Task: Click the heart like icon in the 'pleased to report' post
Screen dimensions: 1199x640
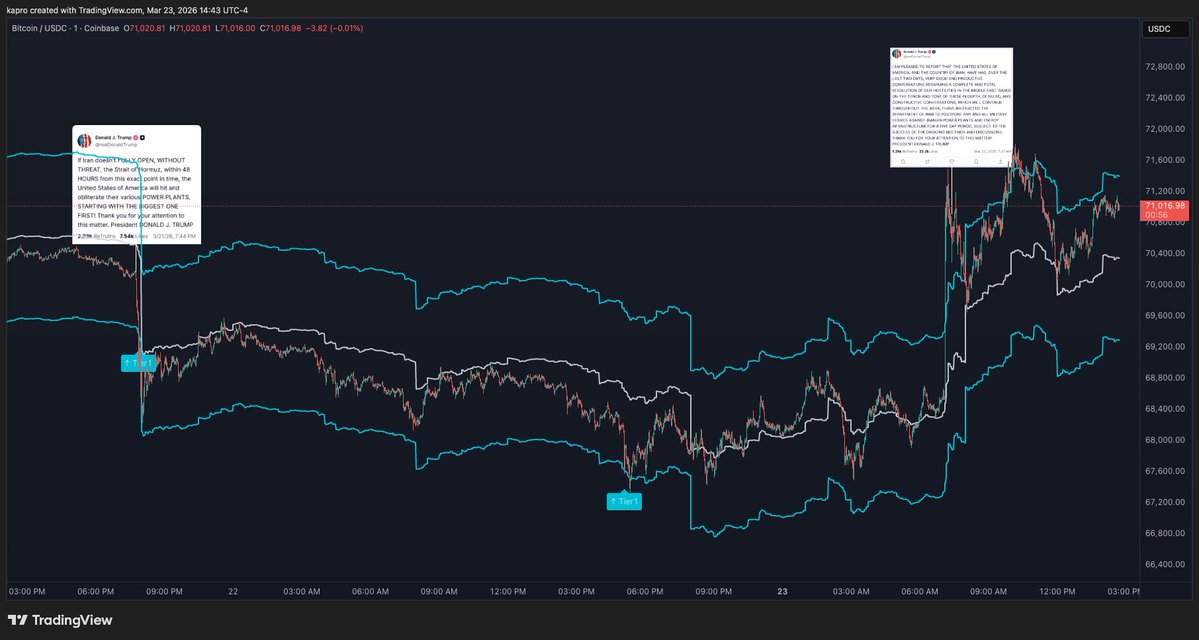Action: 952,161
